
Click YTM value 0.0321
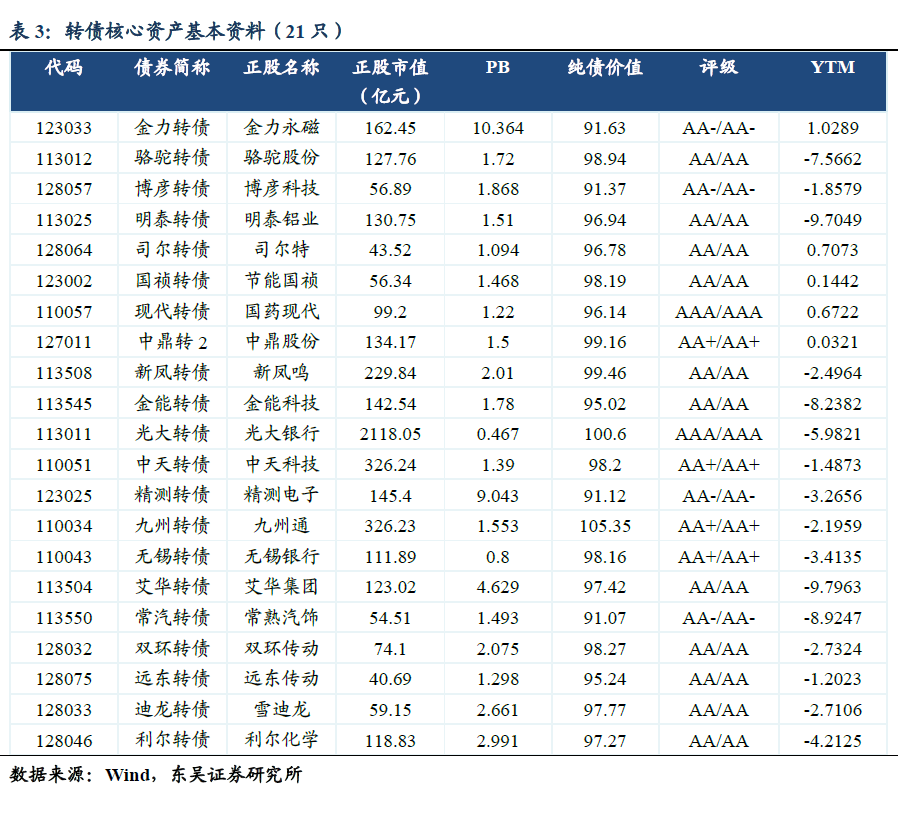click(833, 342)
